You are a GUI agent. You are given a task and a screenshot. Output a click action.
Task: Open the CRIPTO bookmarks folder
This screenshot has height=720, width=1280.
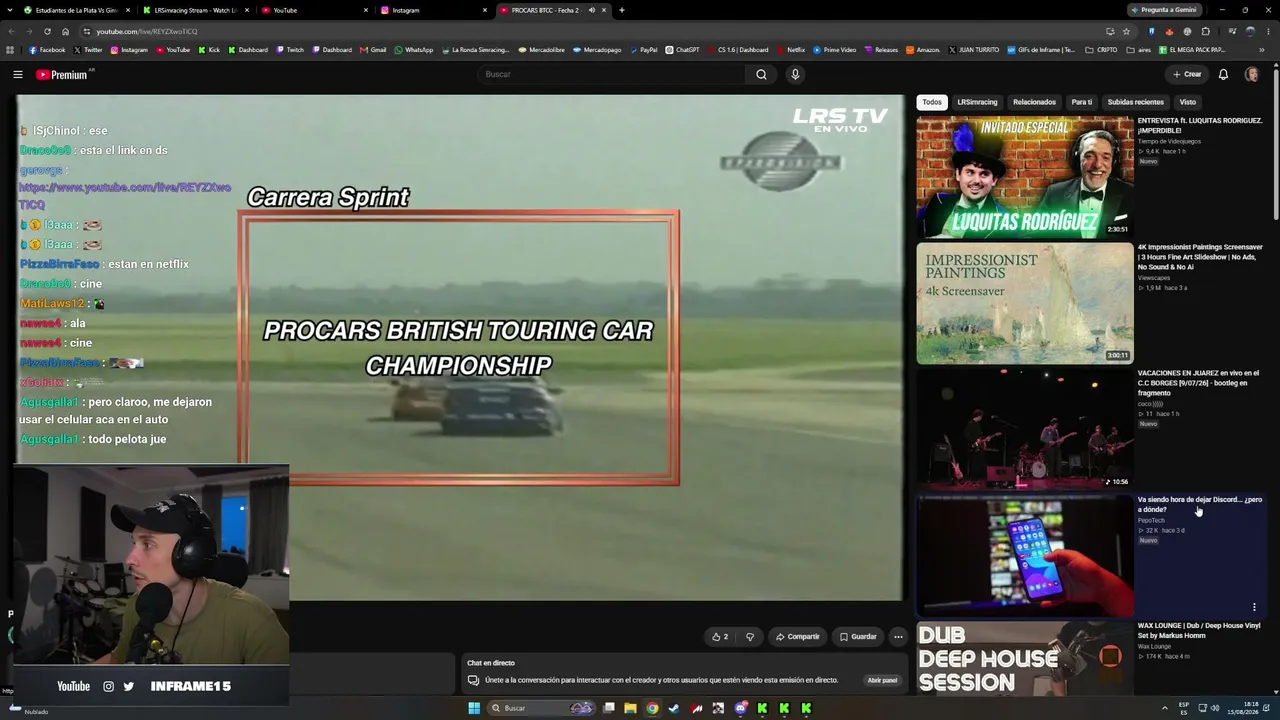pos(1102,50)
